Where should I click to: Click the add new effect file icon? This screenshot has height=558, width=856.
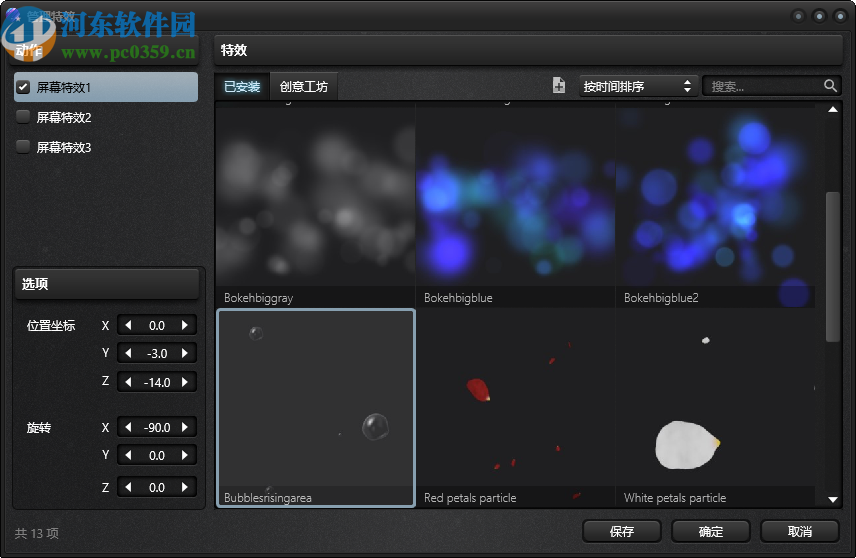[x=558, y=86]
